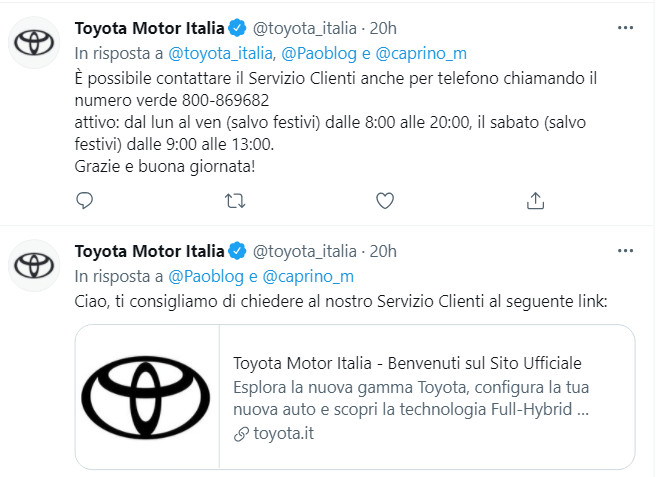Reply to the first tweet about numero verde
661x477 pixels.
(x=85, y=201)
